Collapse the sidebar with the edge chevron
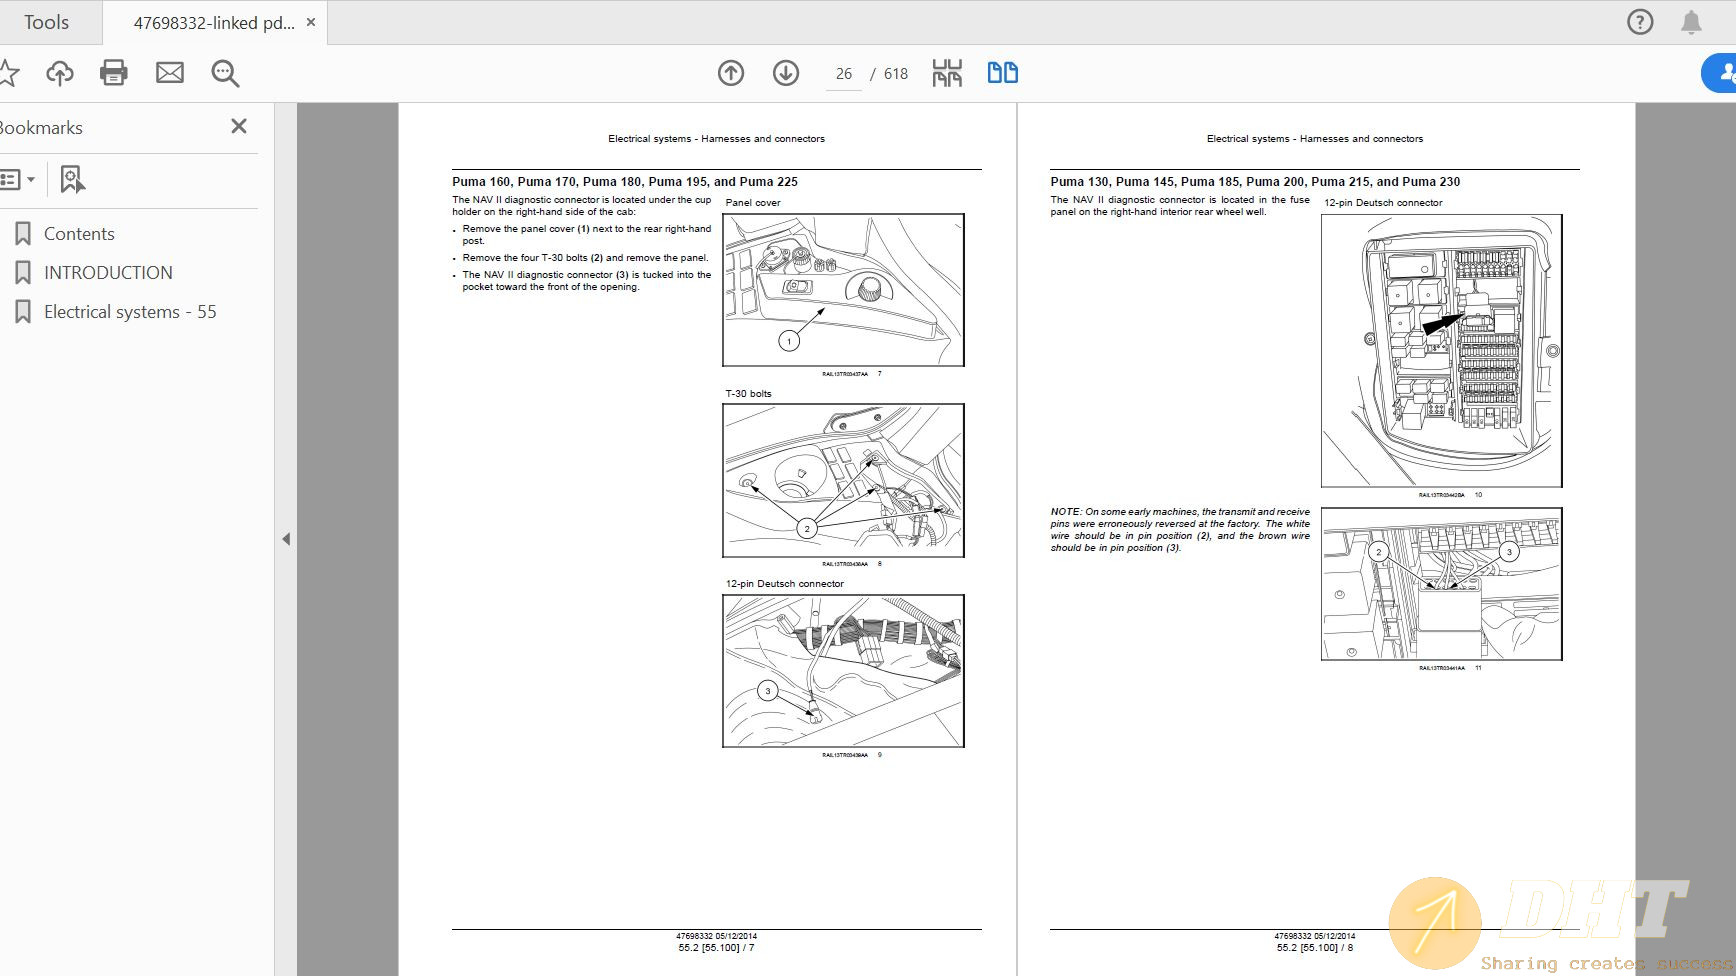 (285, 538)
